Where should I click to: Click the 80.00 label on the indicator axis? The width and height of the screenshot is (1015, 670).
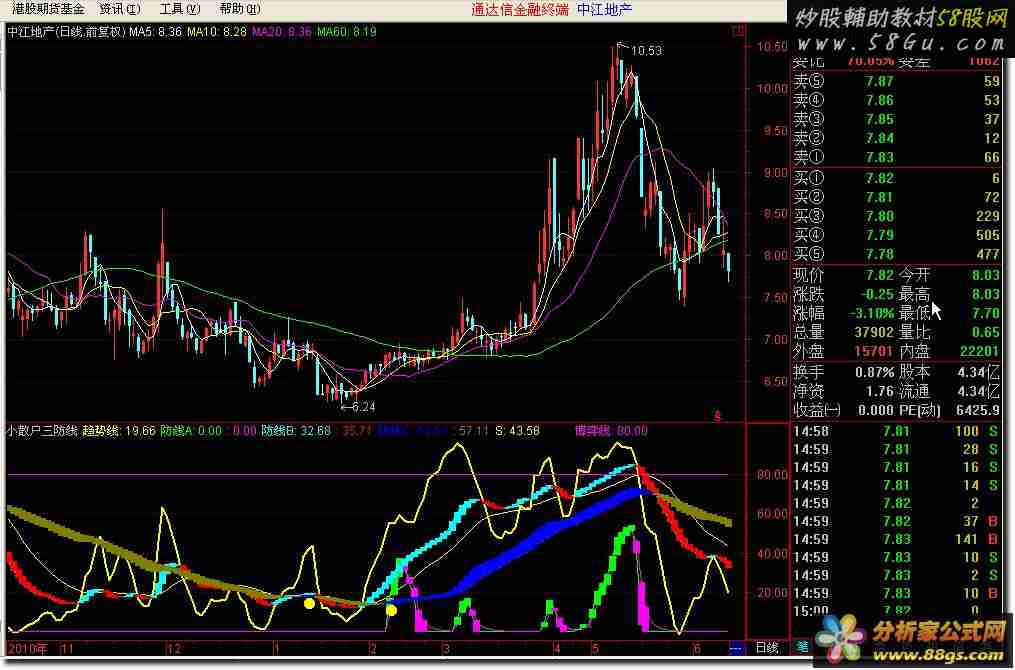click(x=771, y=475)
